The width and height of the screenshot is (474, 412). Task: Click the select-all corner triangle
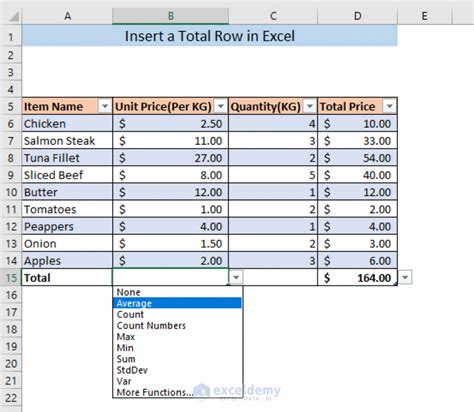click(14, 16)
